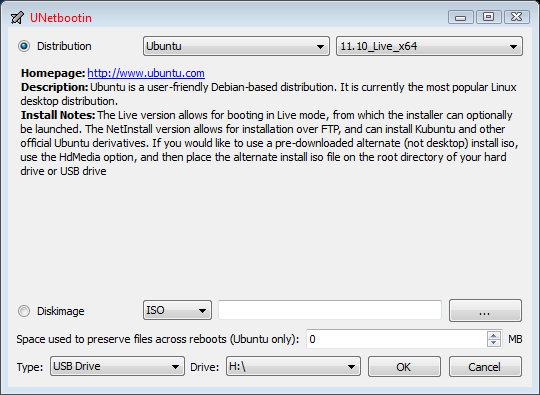Screen dimensions: 540x395
Task: Open the 11.10_Live_x64 version dropdown
Action: click(x=429, y=46)
